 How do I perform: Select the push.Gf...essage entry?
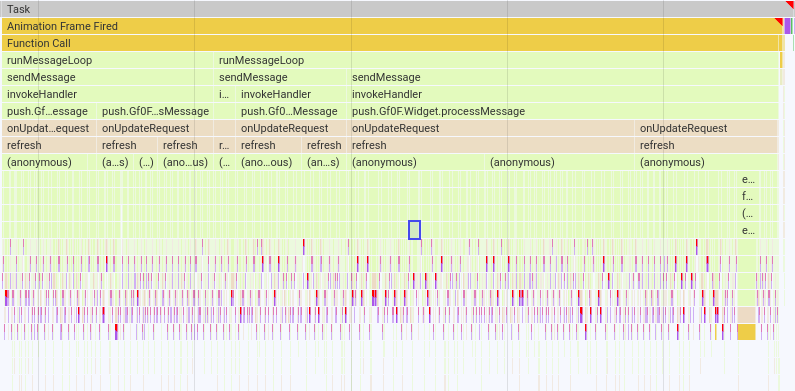coord(49,111)
